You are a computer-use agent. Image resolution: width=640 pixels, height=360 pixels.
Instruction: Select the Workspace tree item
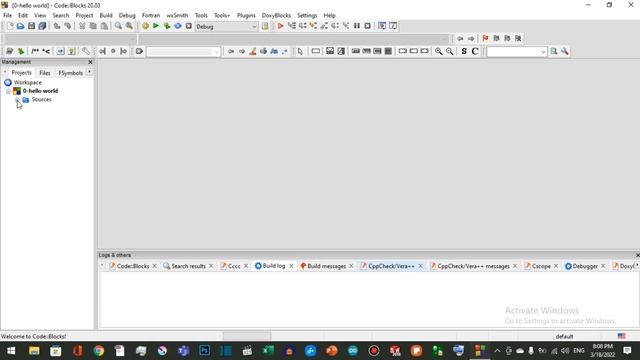27,82
